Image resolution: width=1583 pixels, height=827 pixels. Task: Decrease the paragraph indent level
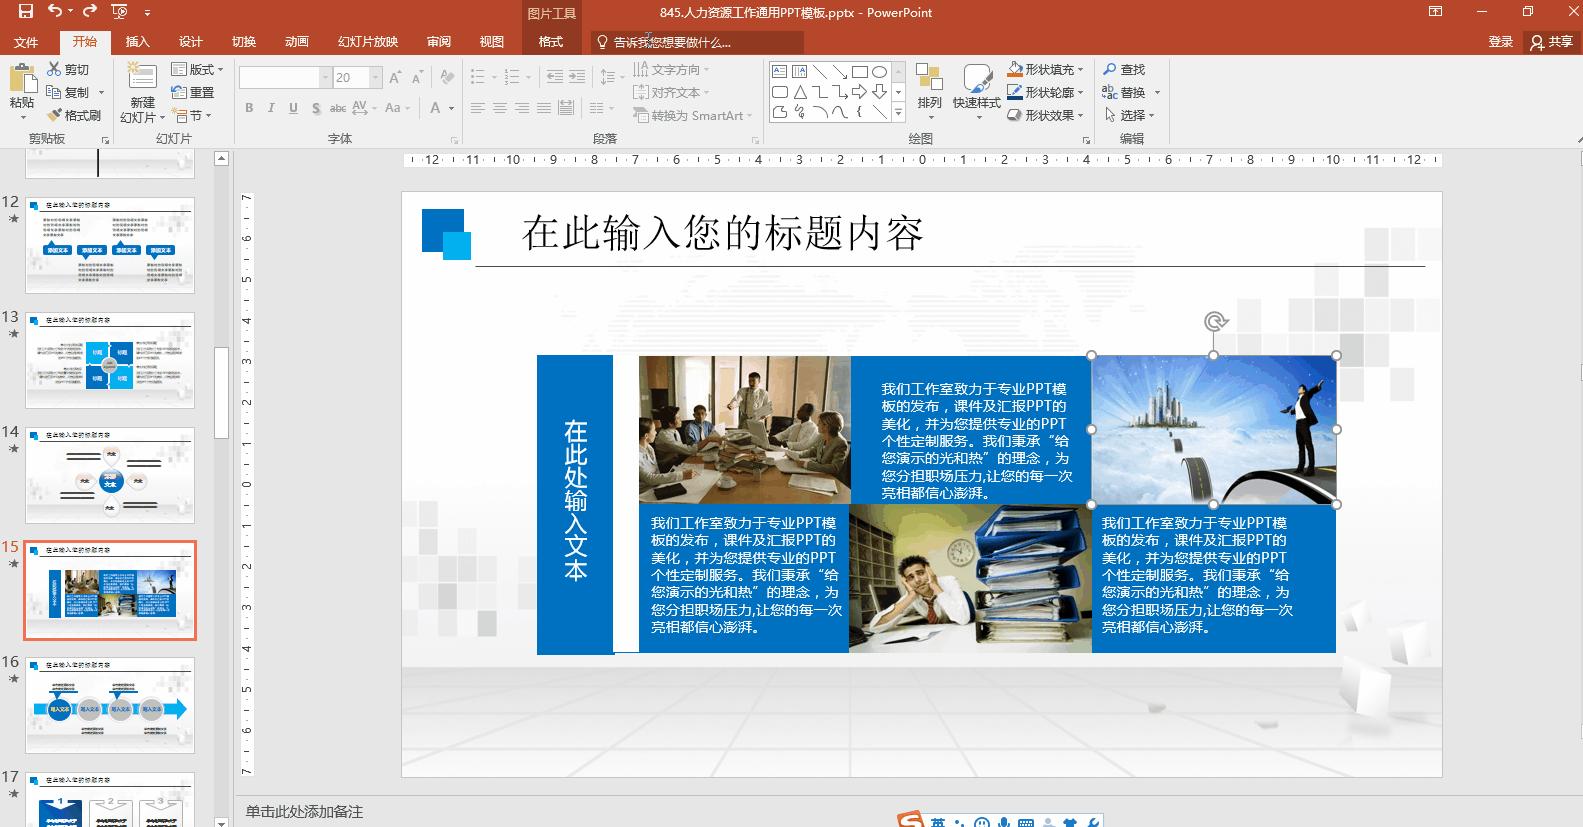(x=555, y=77)
